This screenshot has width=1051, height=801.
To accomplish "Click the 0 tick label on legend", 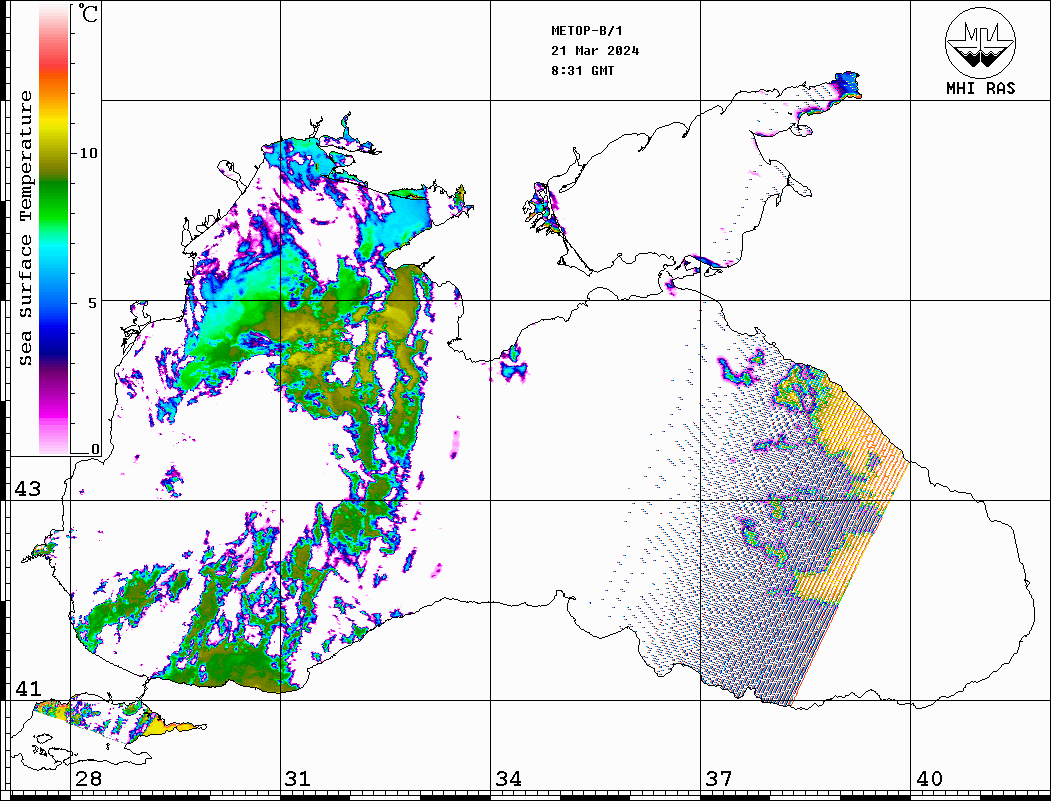I will click(95, 449).
